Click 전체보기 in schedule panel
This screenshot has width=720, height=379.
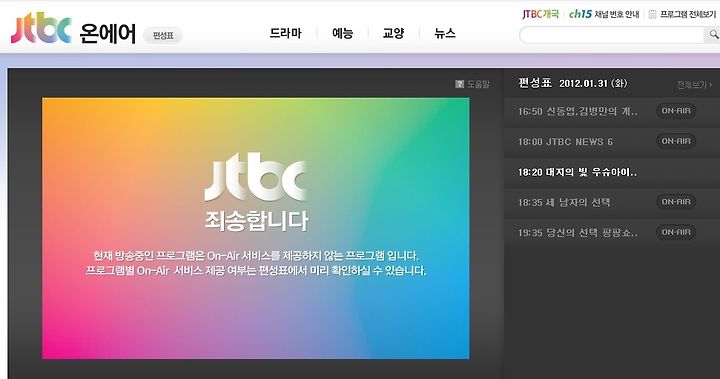tap(694, 85)
